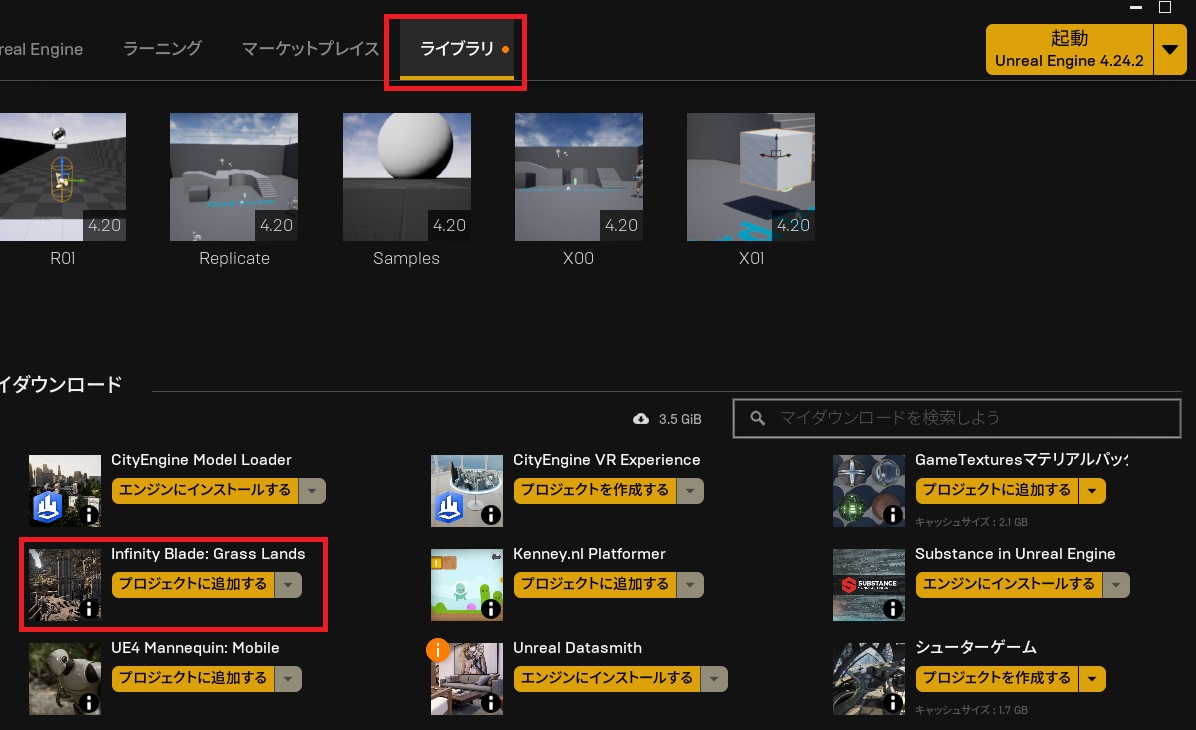Click the CityEngine Model Loader thumbnail
This screenshot has width=1196, height=730.
pyautogui.click(x=65, y=490)
